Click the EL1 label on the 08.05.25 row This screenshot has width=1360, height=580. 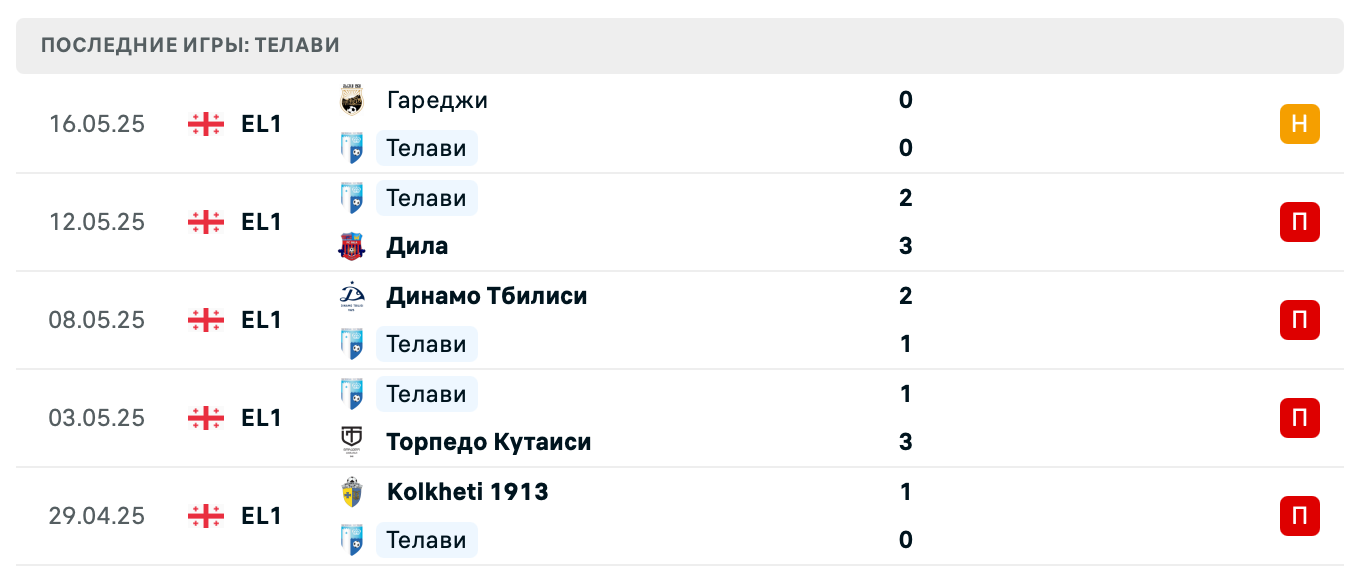click(x=259, y=320)
